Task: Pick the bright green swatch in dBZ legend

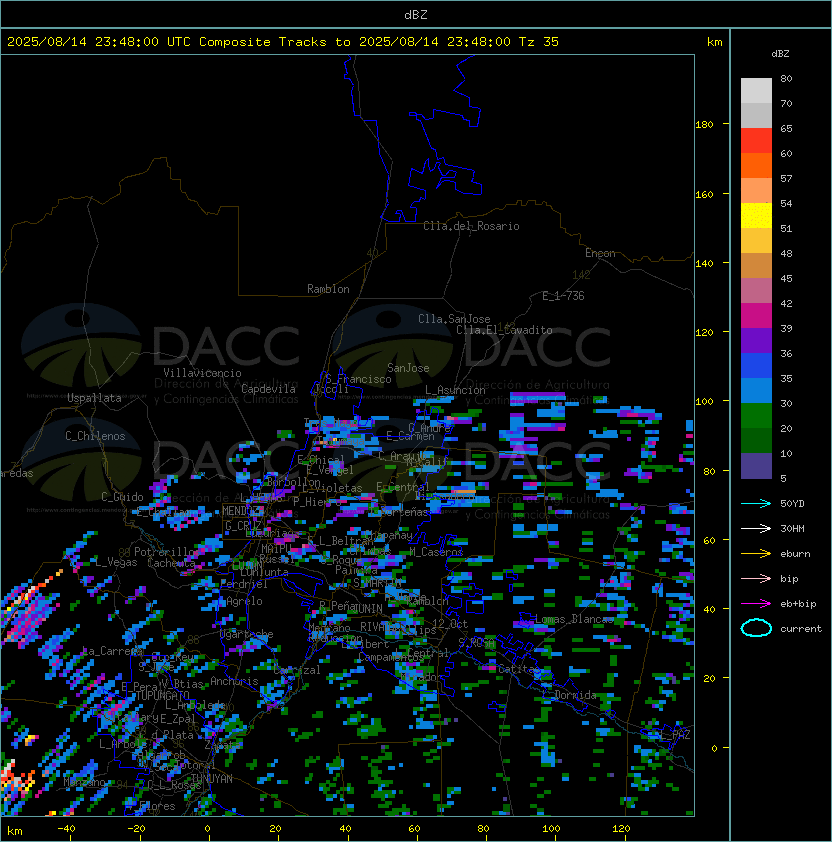Action: point(756,416)
